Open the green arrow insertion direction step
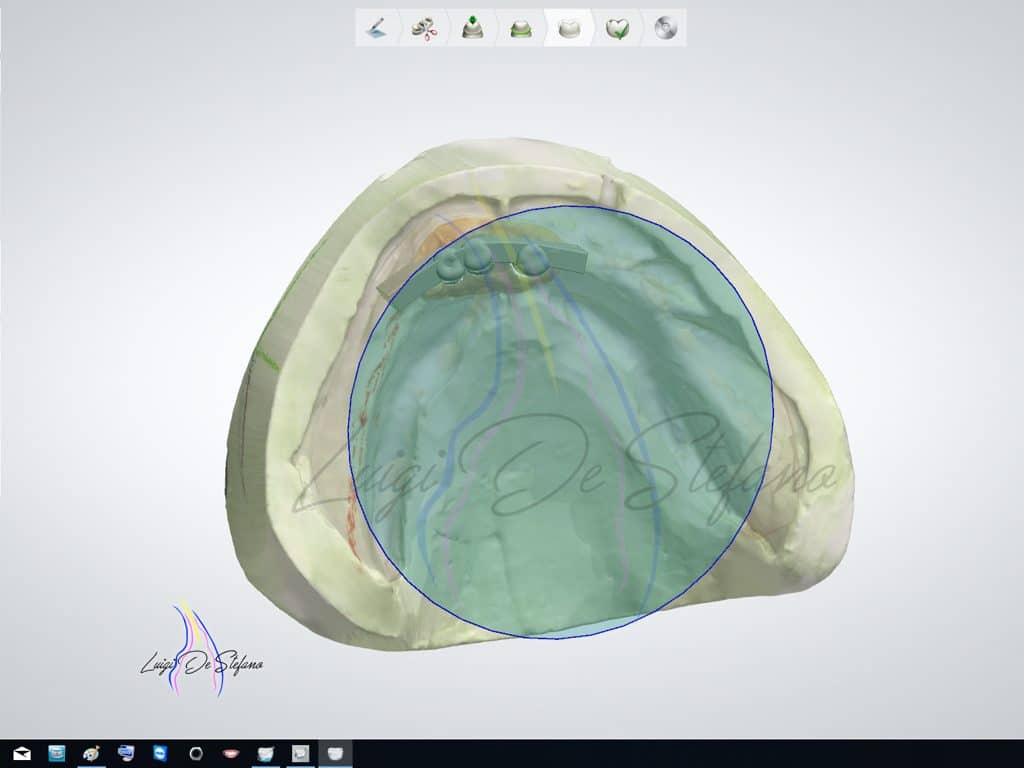1024x768 pixels. point(472,28)
